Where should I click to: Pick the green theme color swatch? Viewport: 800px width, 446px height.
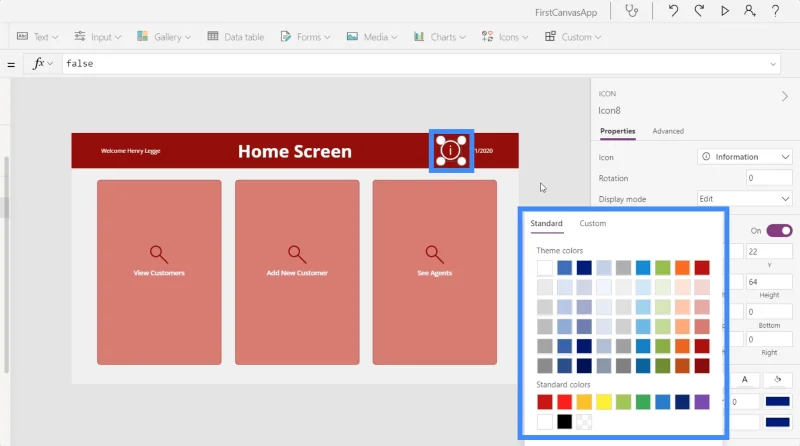(662, 267)
